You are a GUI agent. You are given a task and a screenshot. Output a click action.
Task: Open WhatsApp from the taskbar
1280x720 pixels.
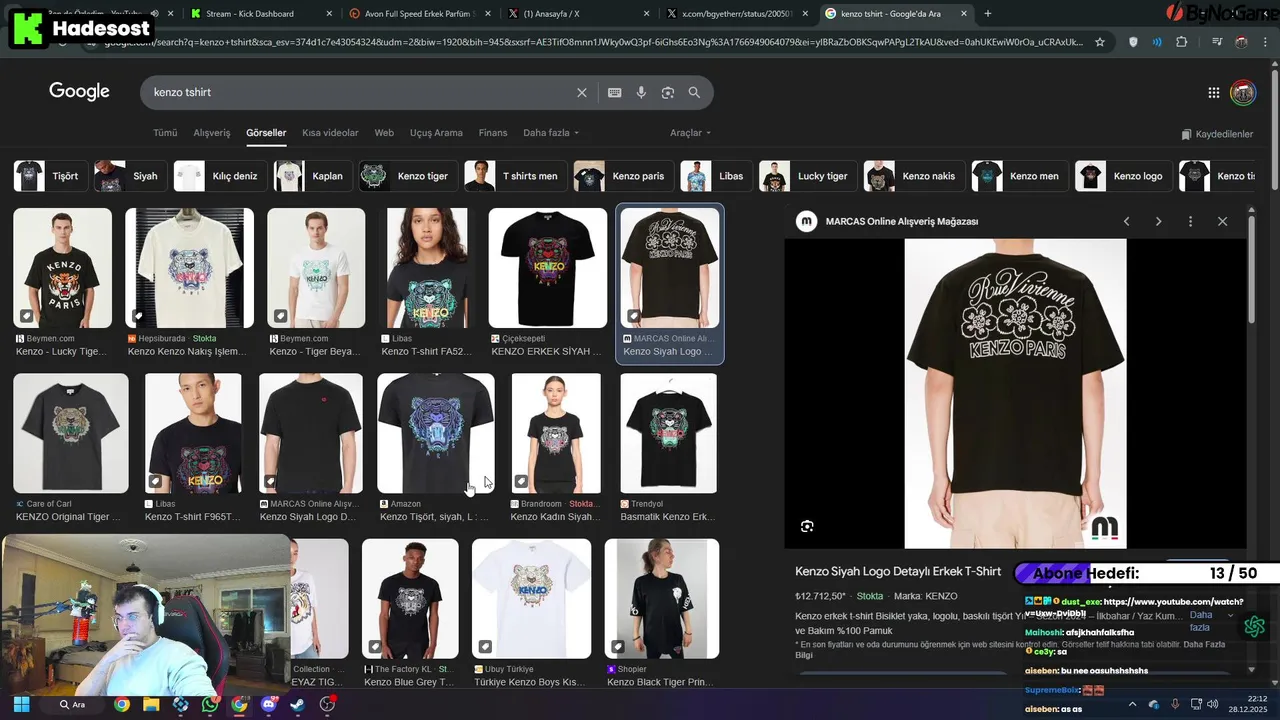click(209, 704)
